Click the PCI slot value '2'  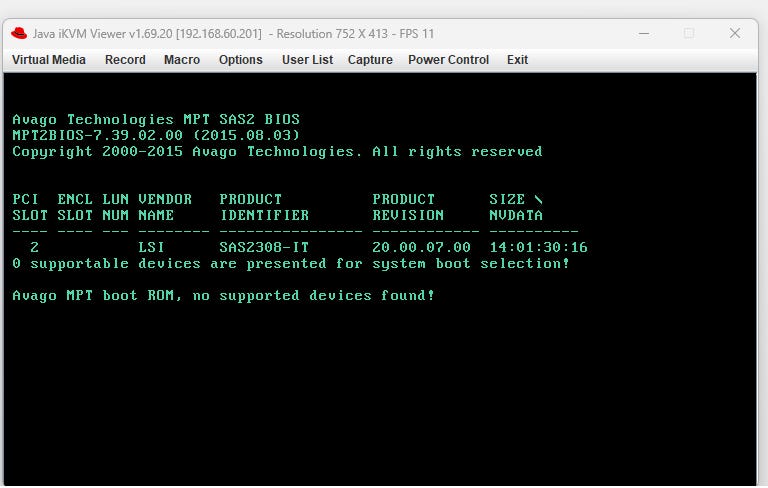click(34, 247)
